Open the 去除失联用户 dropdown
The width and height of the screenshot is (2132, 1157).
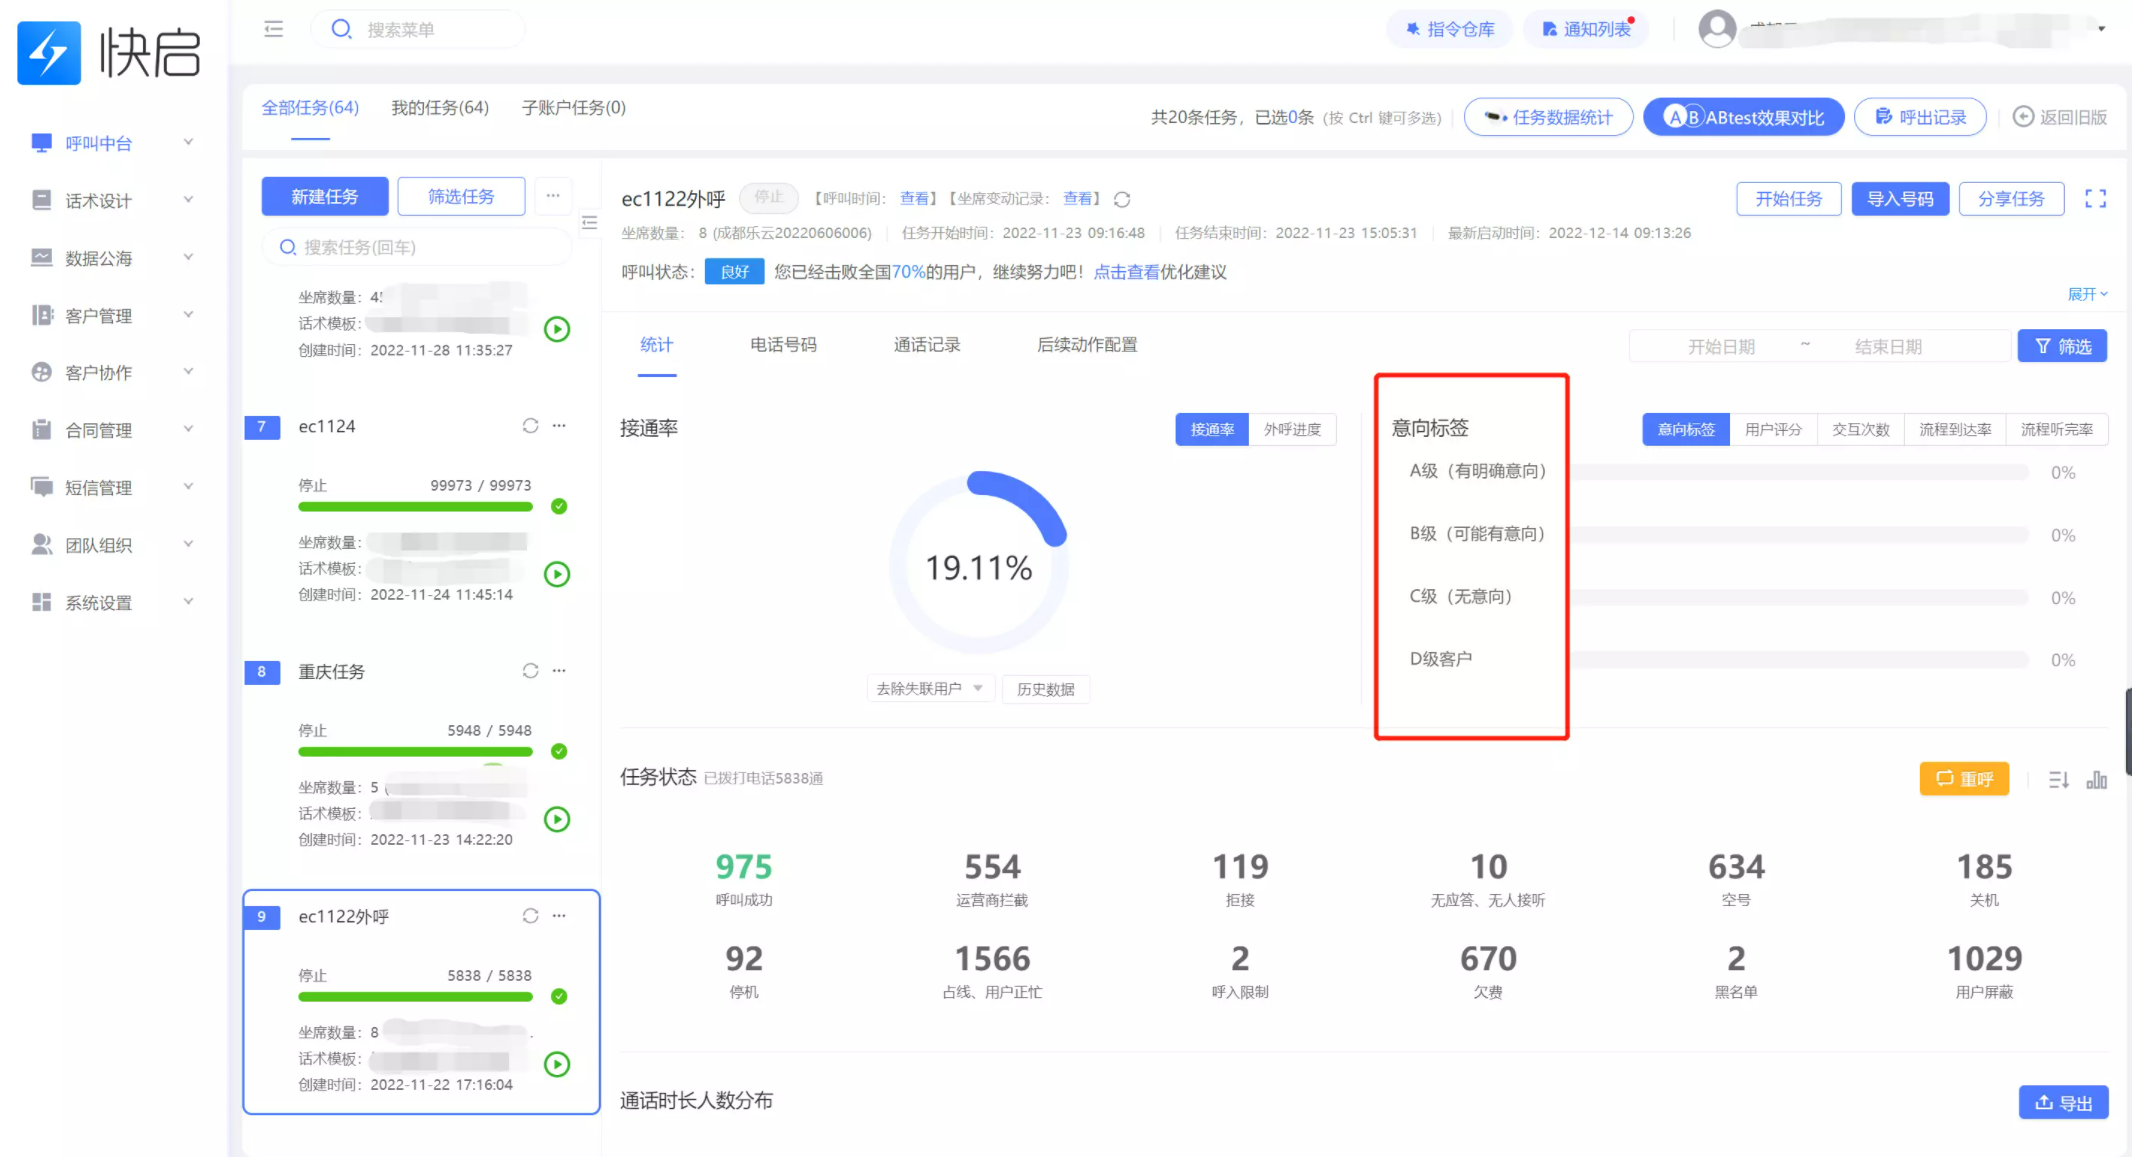click(x=929, y=689)
